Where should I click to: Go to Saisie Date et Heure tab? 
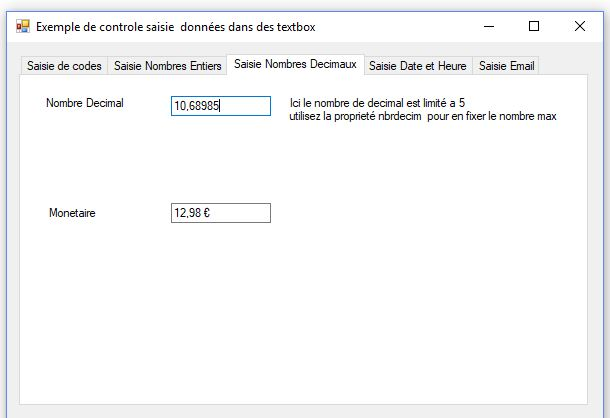coord(417,66)
